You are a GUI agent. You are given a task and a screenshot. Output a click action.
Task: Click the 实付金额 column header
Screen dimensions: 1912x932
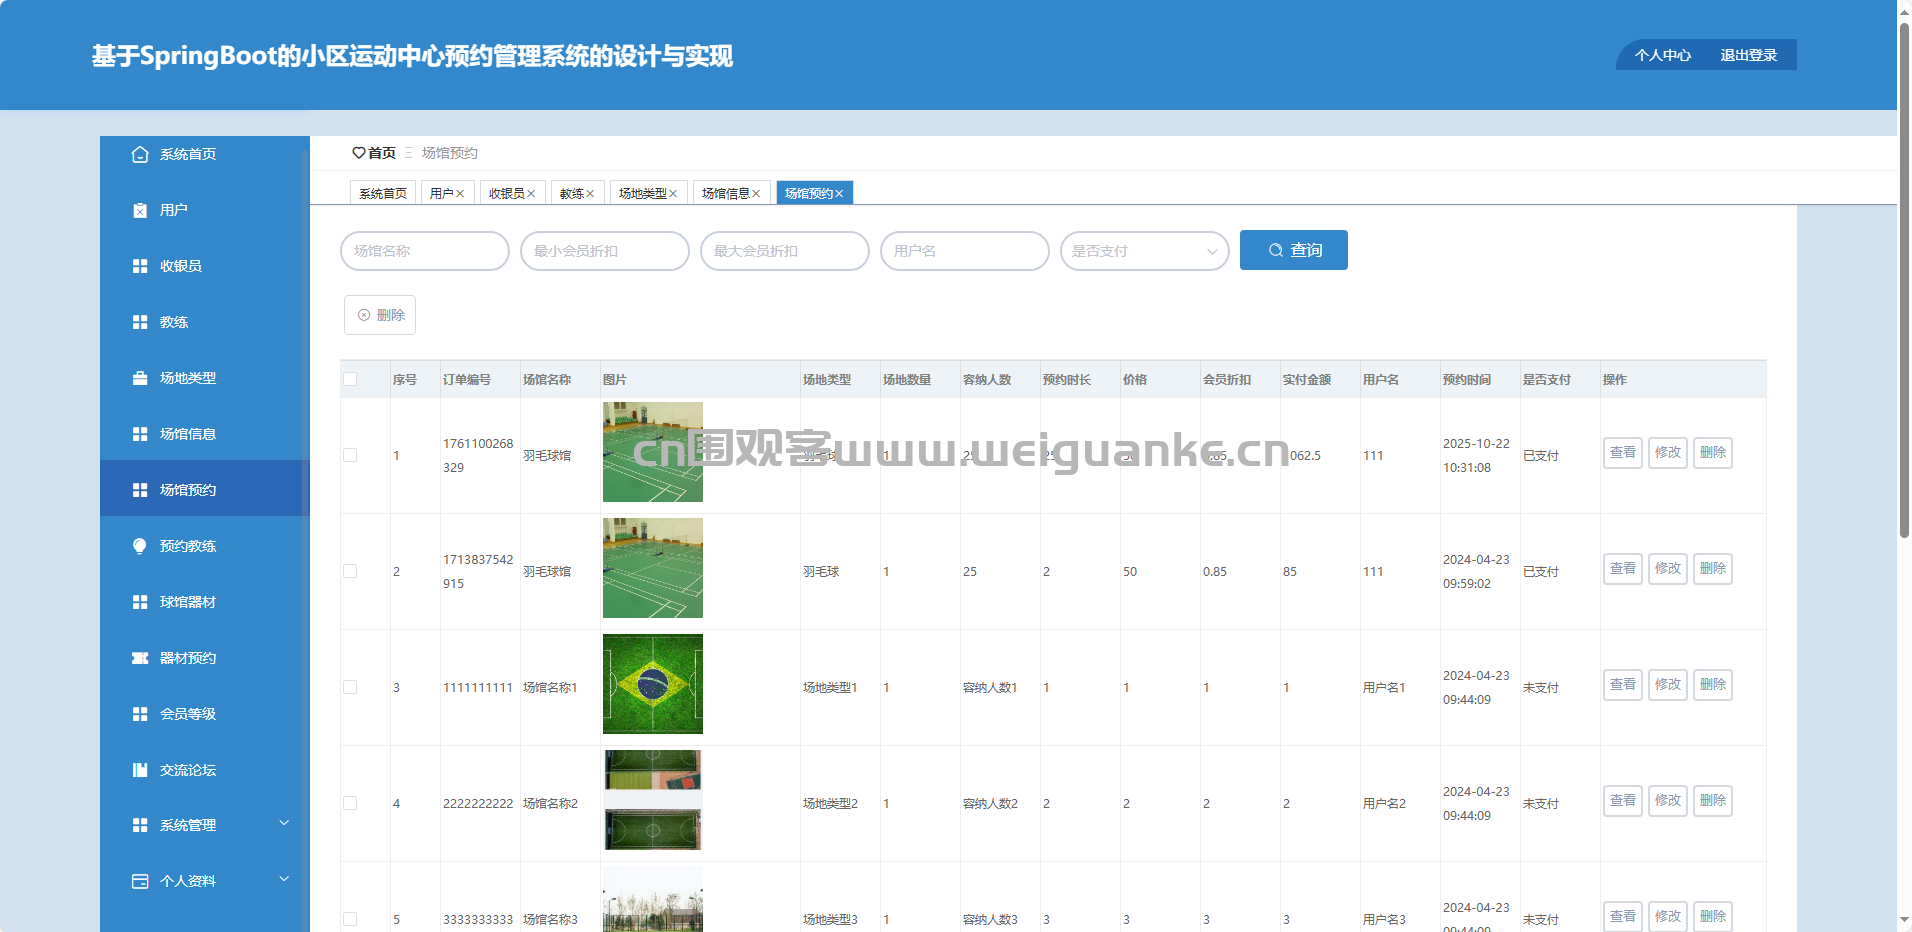1307,380
